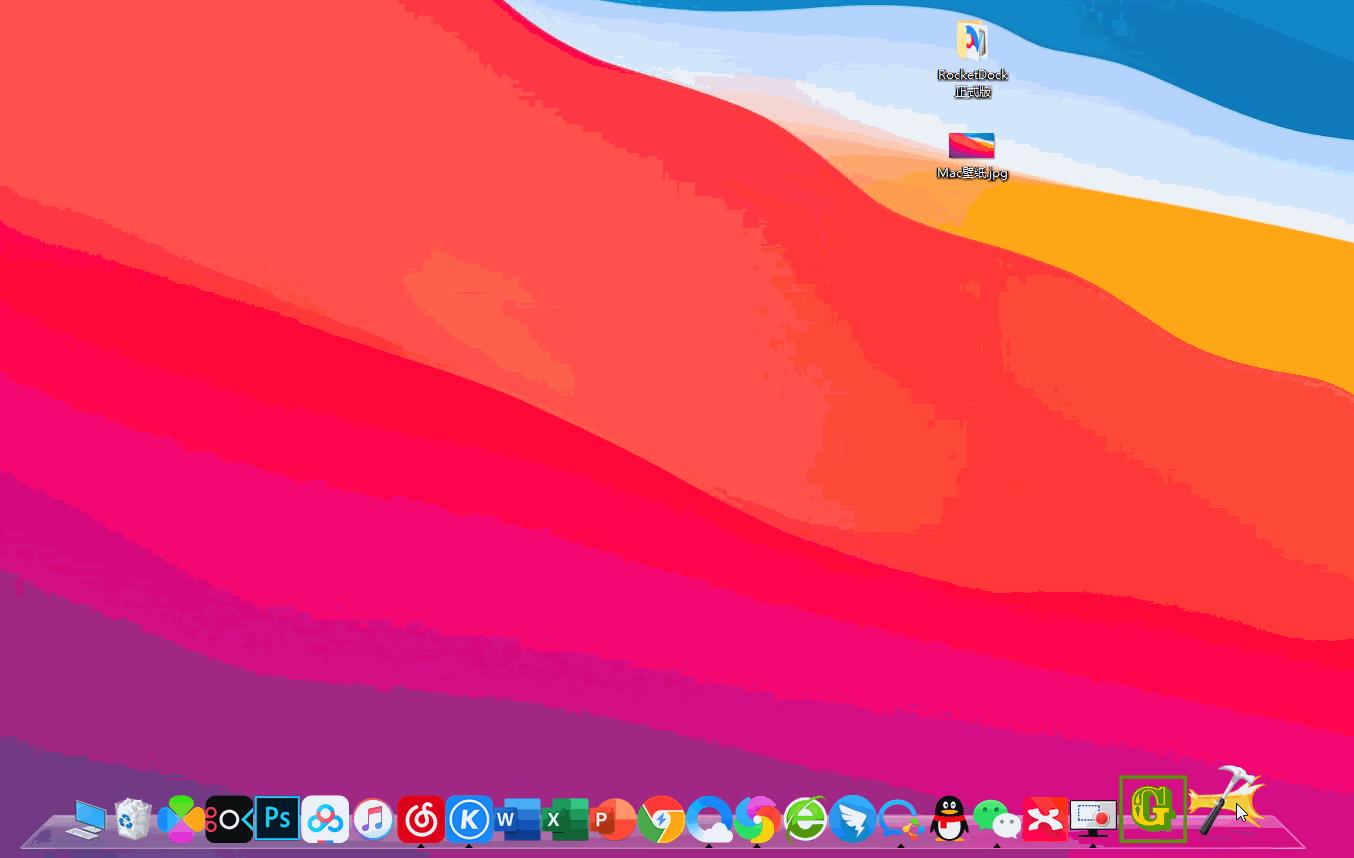Viewport: 1354px width, 858px height.
Task: Open Google Chrome browser
Action: tap(662, 818)
